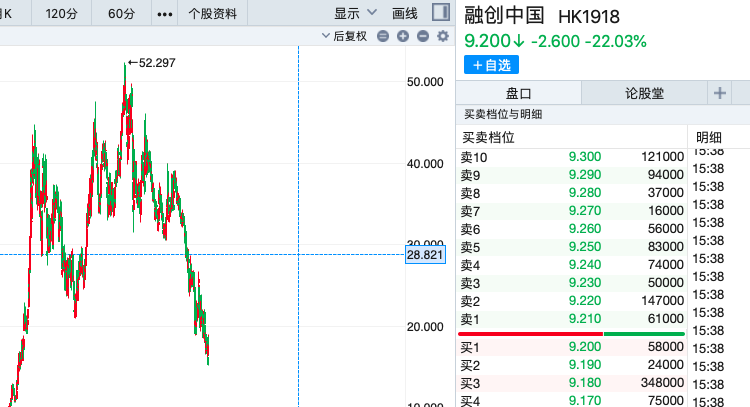This screenshot has height=407, width=750.
Task: Click volume 147000 in 卖2 row
Action: (662, 301)
